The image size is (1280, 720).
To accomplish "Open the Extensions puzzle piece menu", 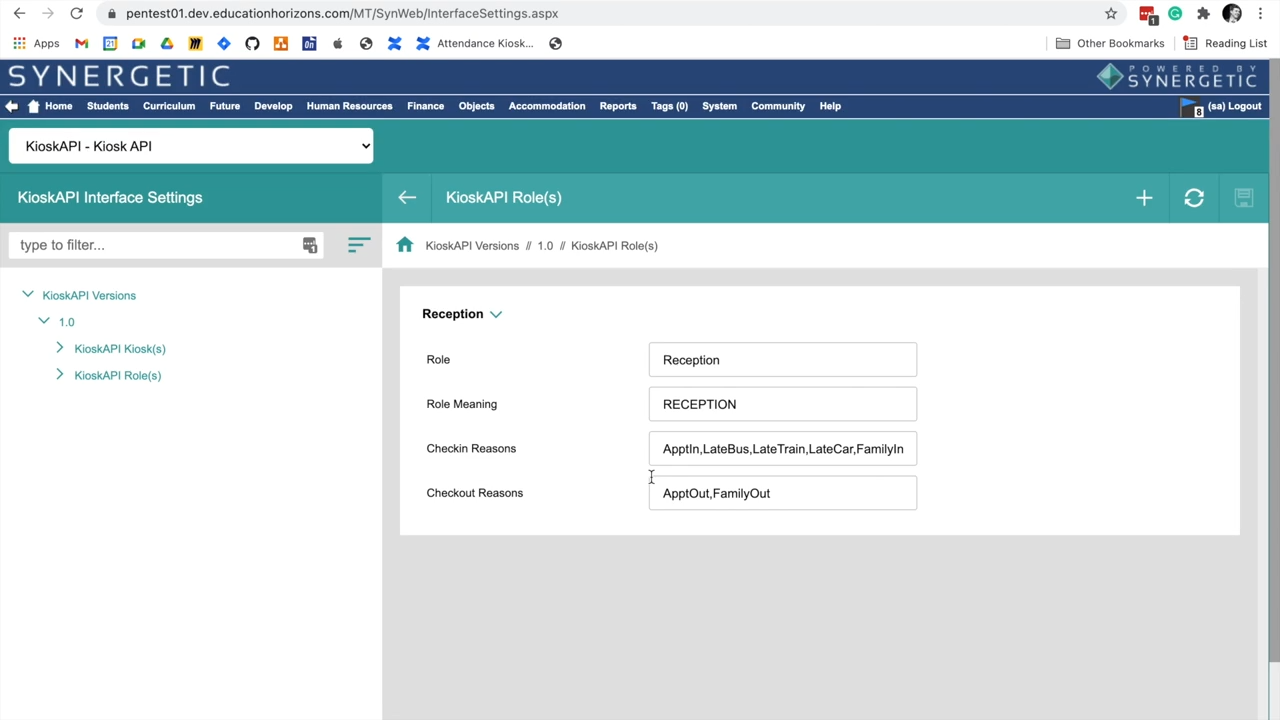I will coord(1203,14).
